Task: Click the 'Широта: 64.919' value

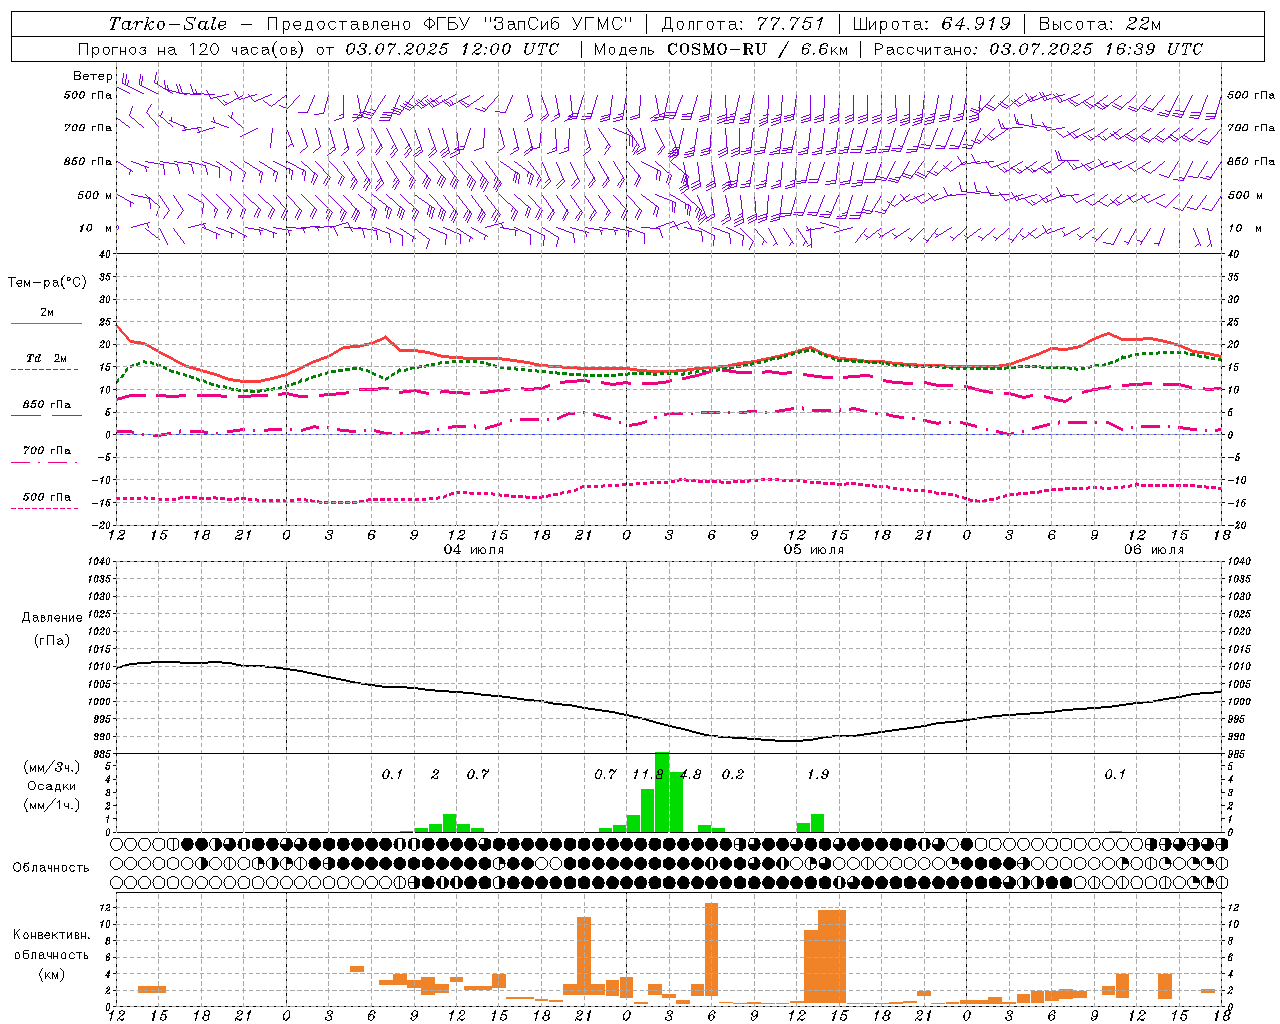Action: click(931, 24)
